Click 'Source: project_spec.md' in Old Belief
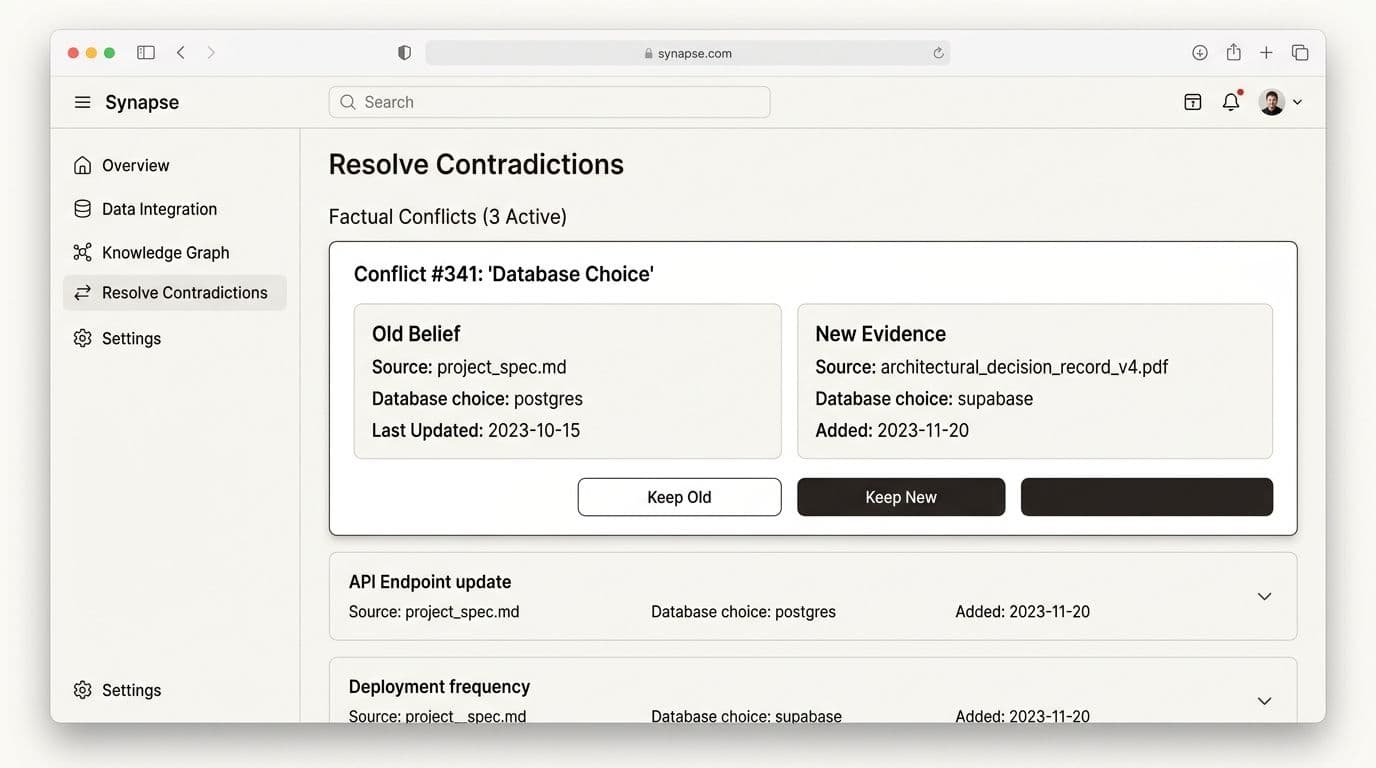This screenshot has height=768, width=1376. coord(469,367)
